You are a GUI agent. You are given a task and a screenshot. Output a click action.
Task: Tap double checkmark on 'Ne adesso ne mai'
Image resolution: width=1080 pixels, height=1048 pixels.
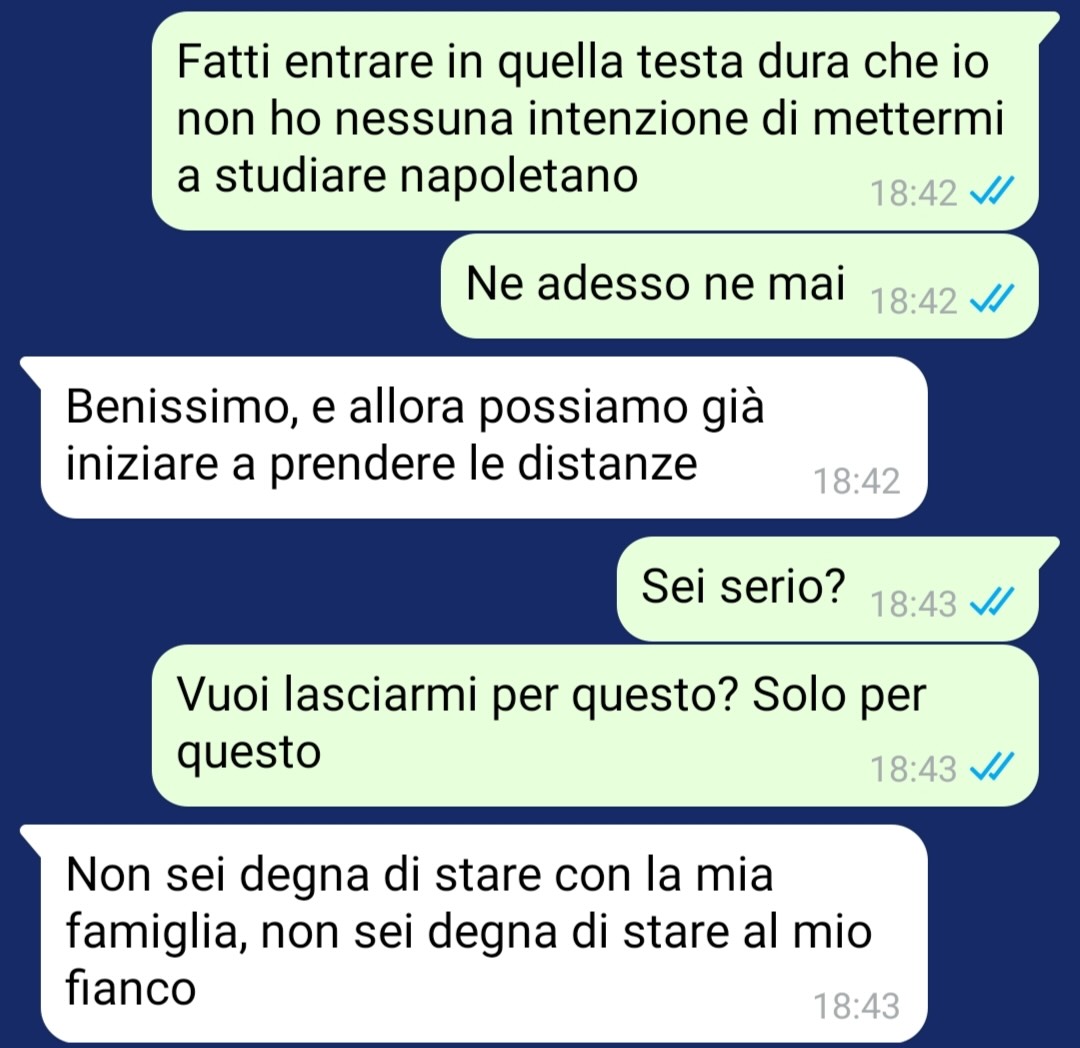pos(992,300)
